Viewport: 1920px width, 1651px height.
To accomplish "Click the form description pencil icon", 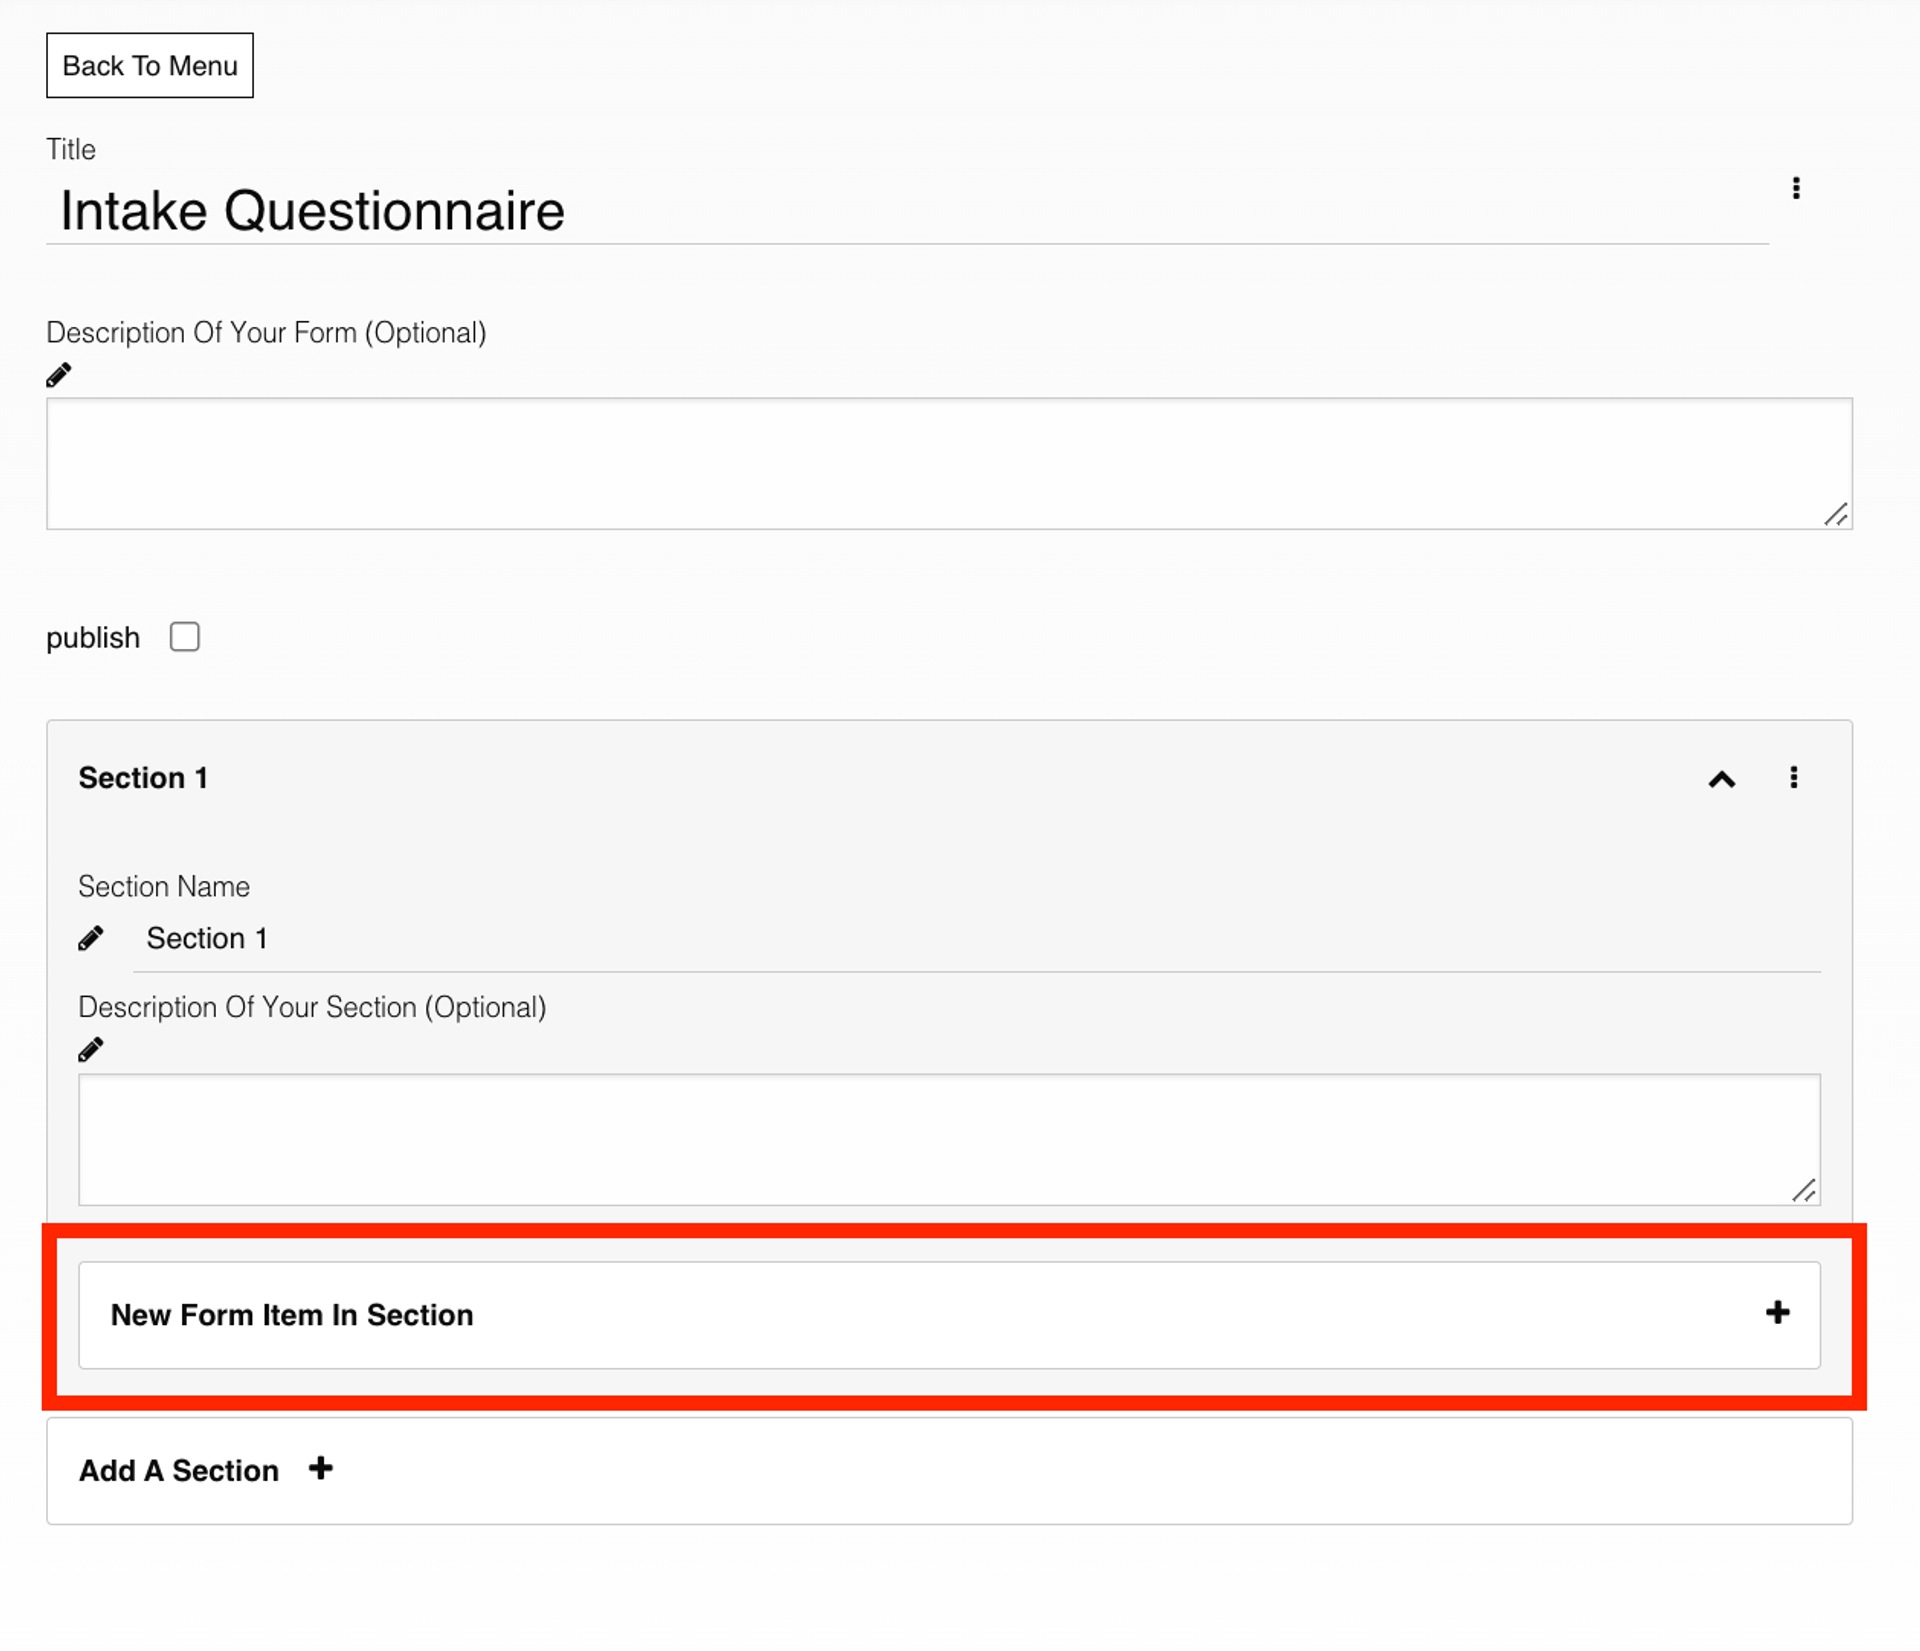I will 59,375.
